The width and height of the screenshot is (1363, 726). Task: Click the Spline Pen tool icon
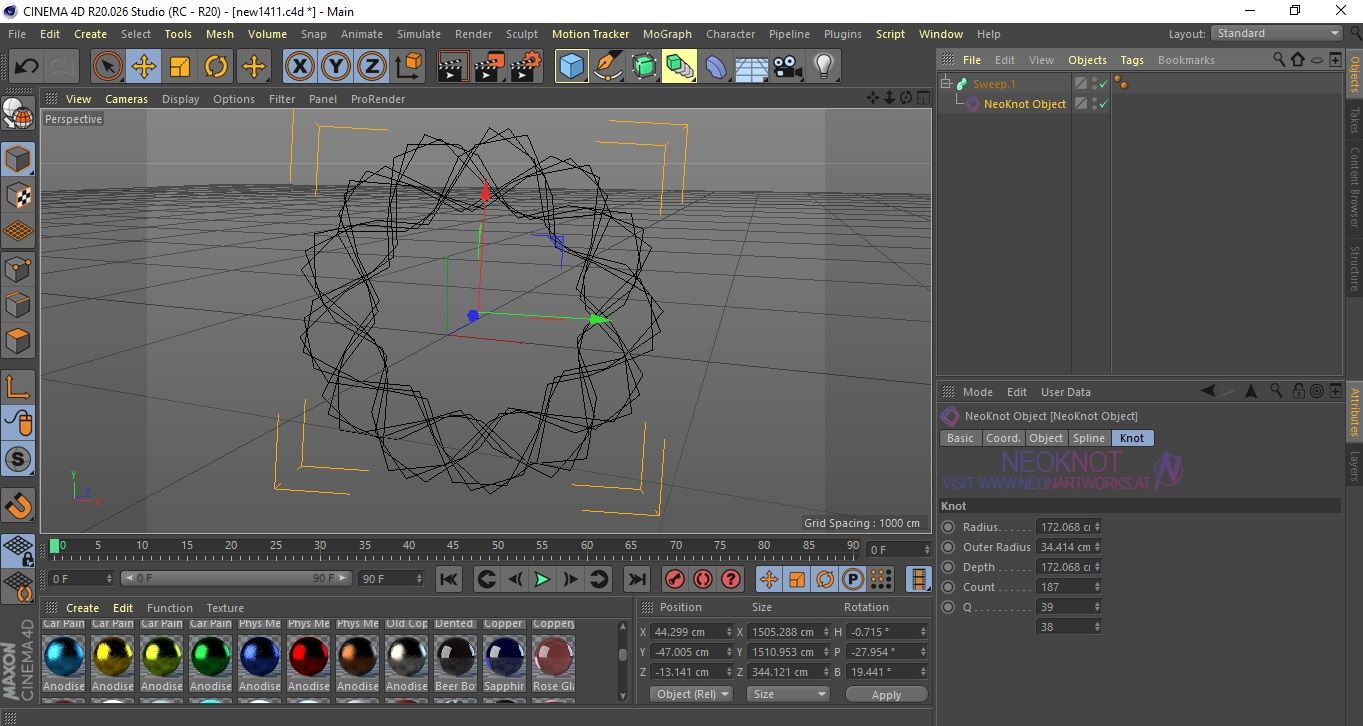[x=607, y=67]
